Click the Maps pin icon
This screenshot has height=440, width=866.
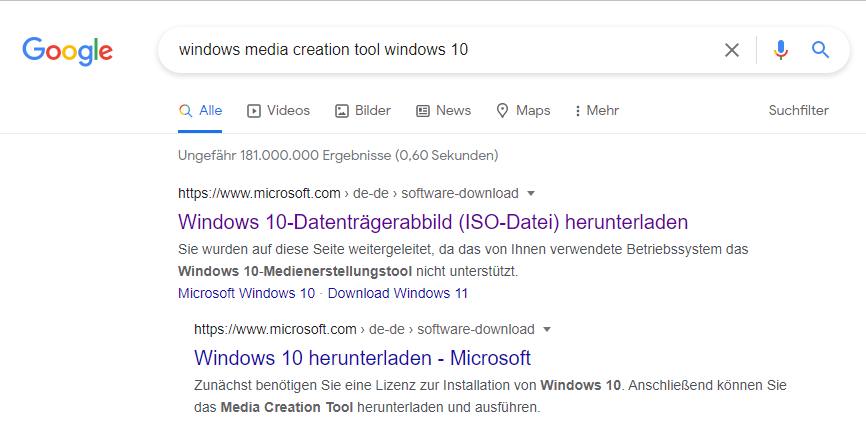click(503, 111)
